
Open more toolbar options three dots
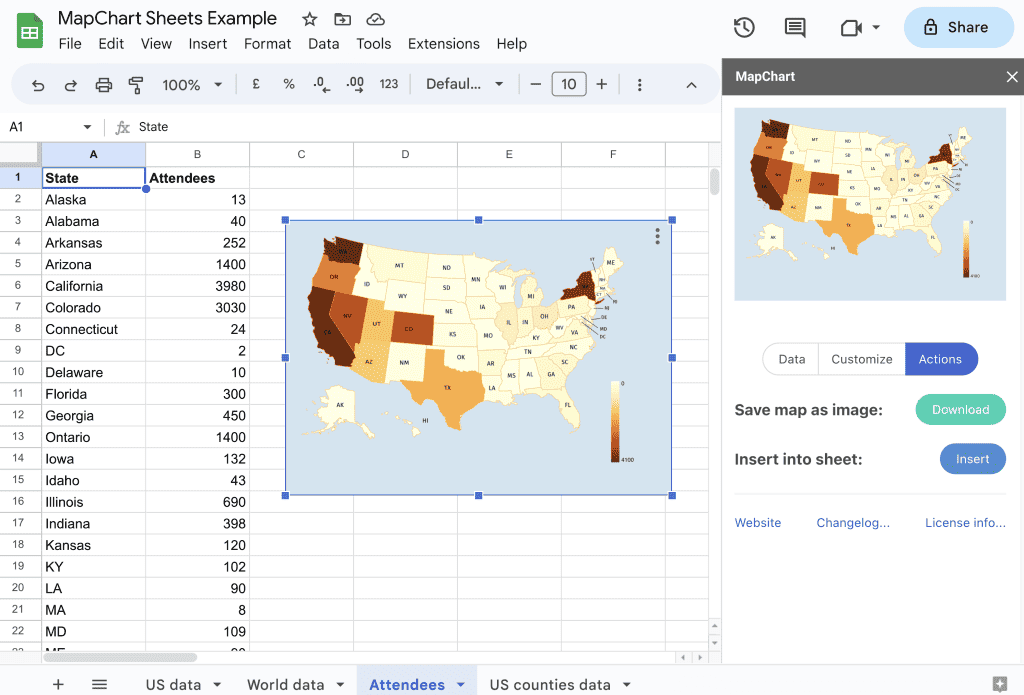click(639, 85)
